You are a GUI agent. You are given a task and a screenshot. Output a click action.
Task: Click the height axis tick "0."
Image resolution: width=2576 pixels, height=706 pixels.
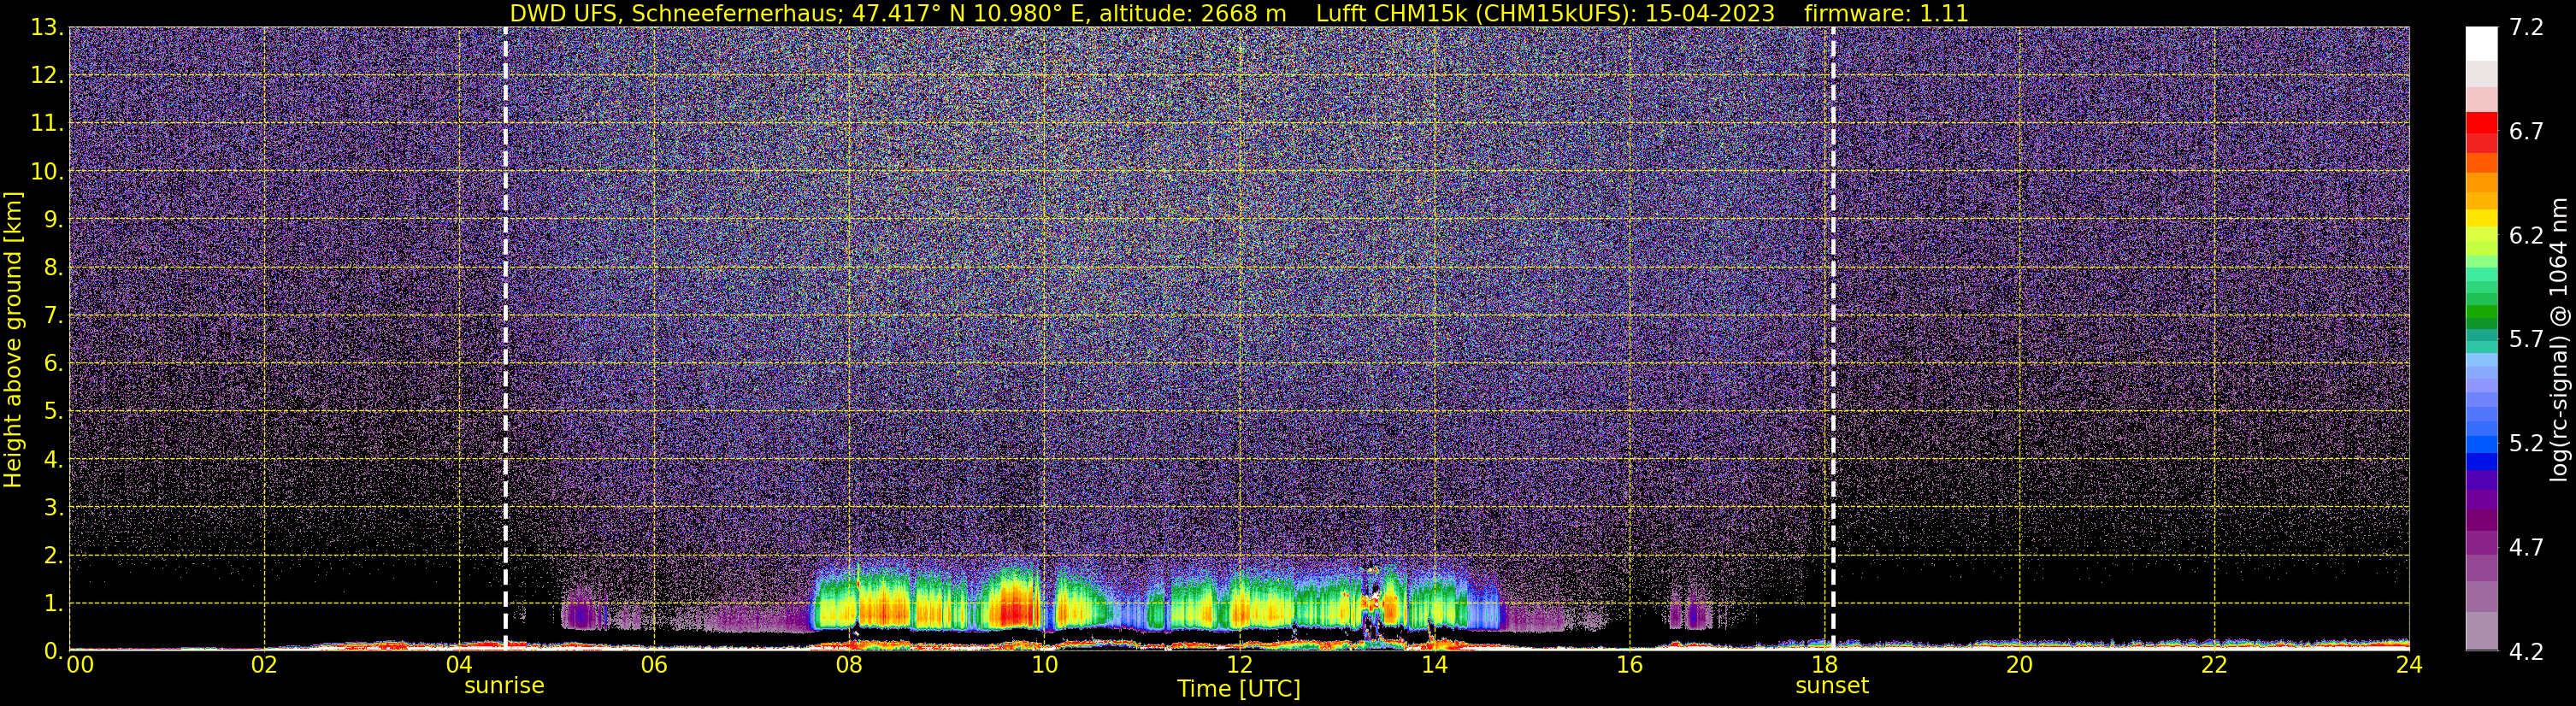click(53, 651)
